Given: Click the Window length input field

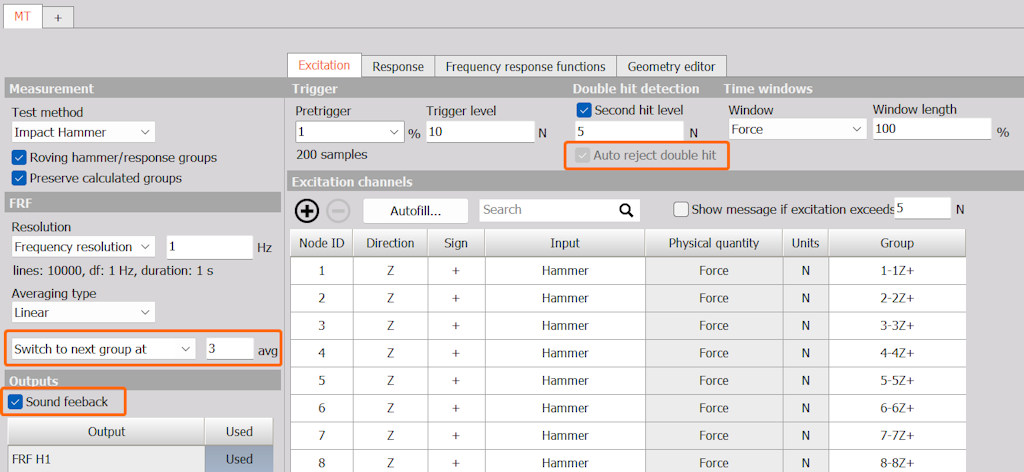Looking at the screenshot, I should 932,129.
